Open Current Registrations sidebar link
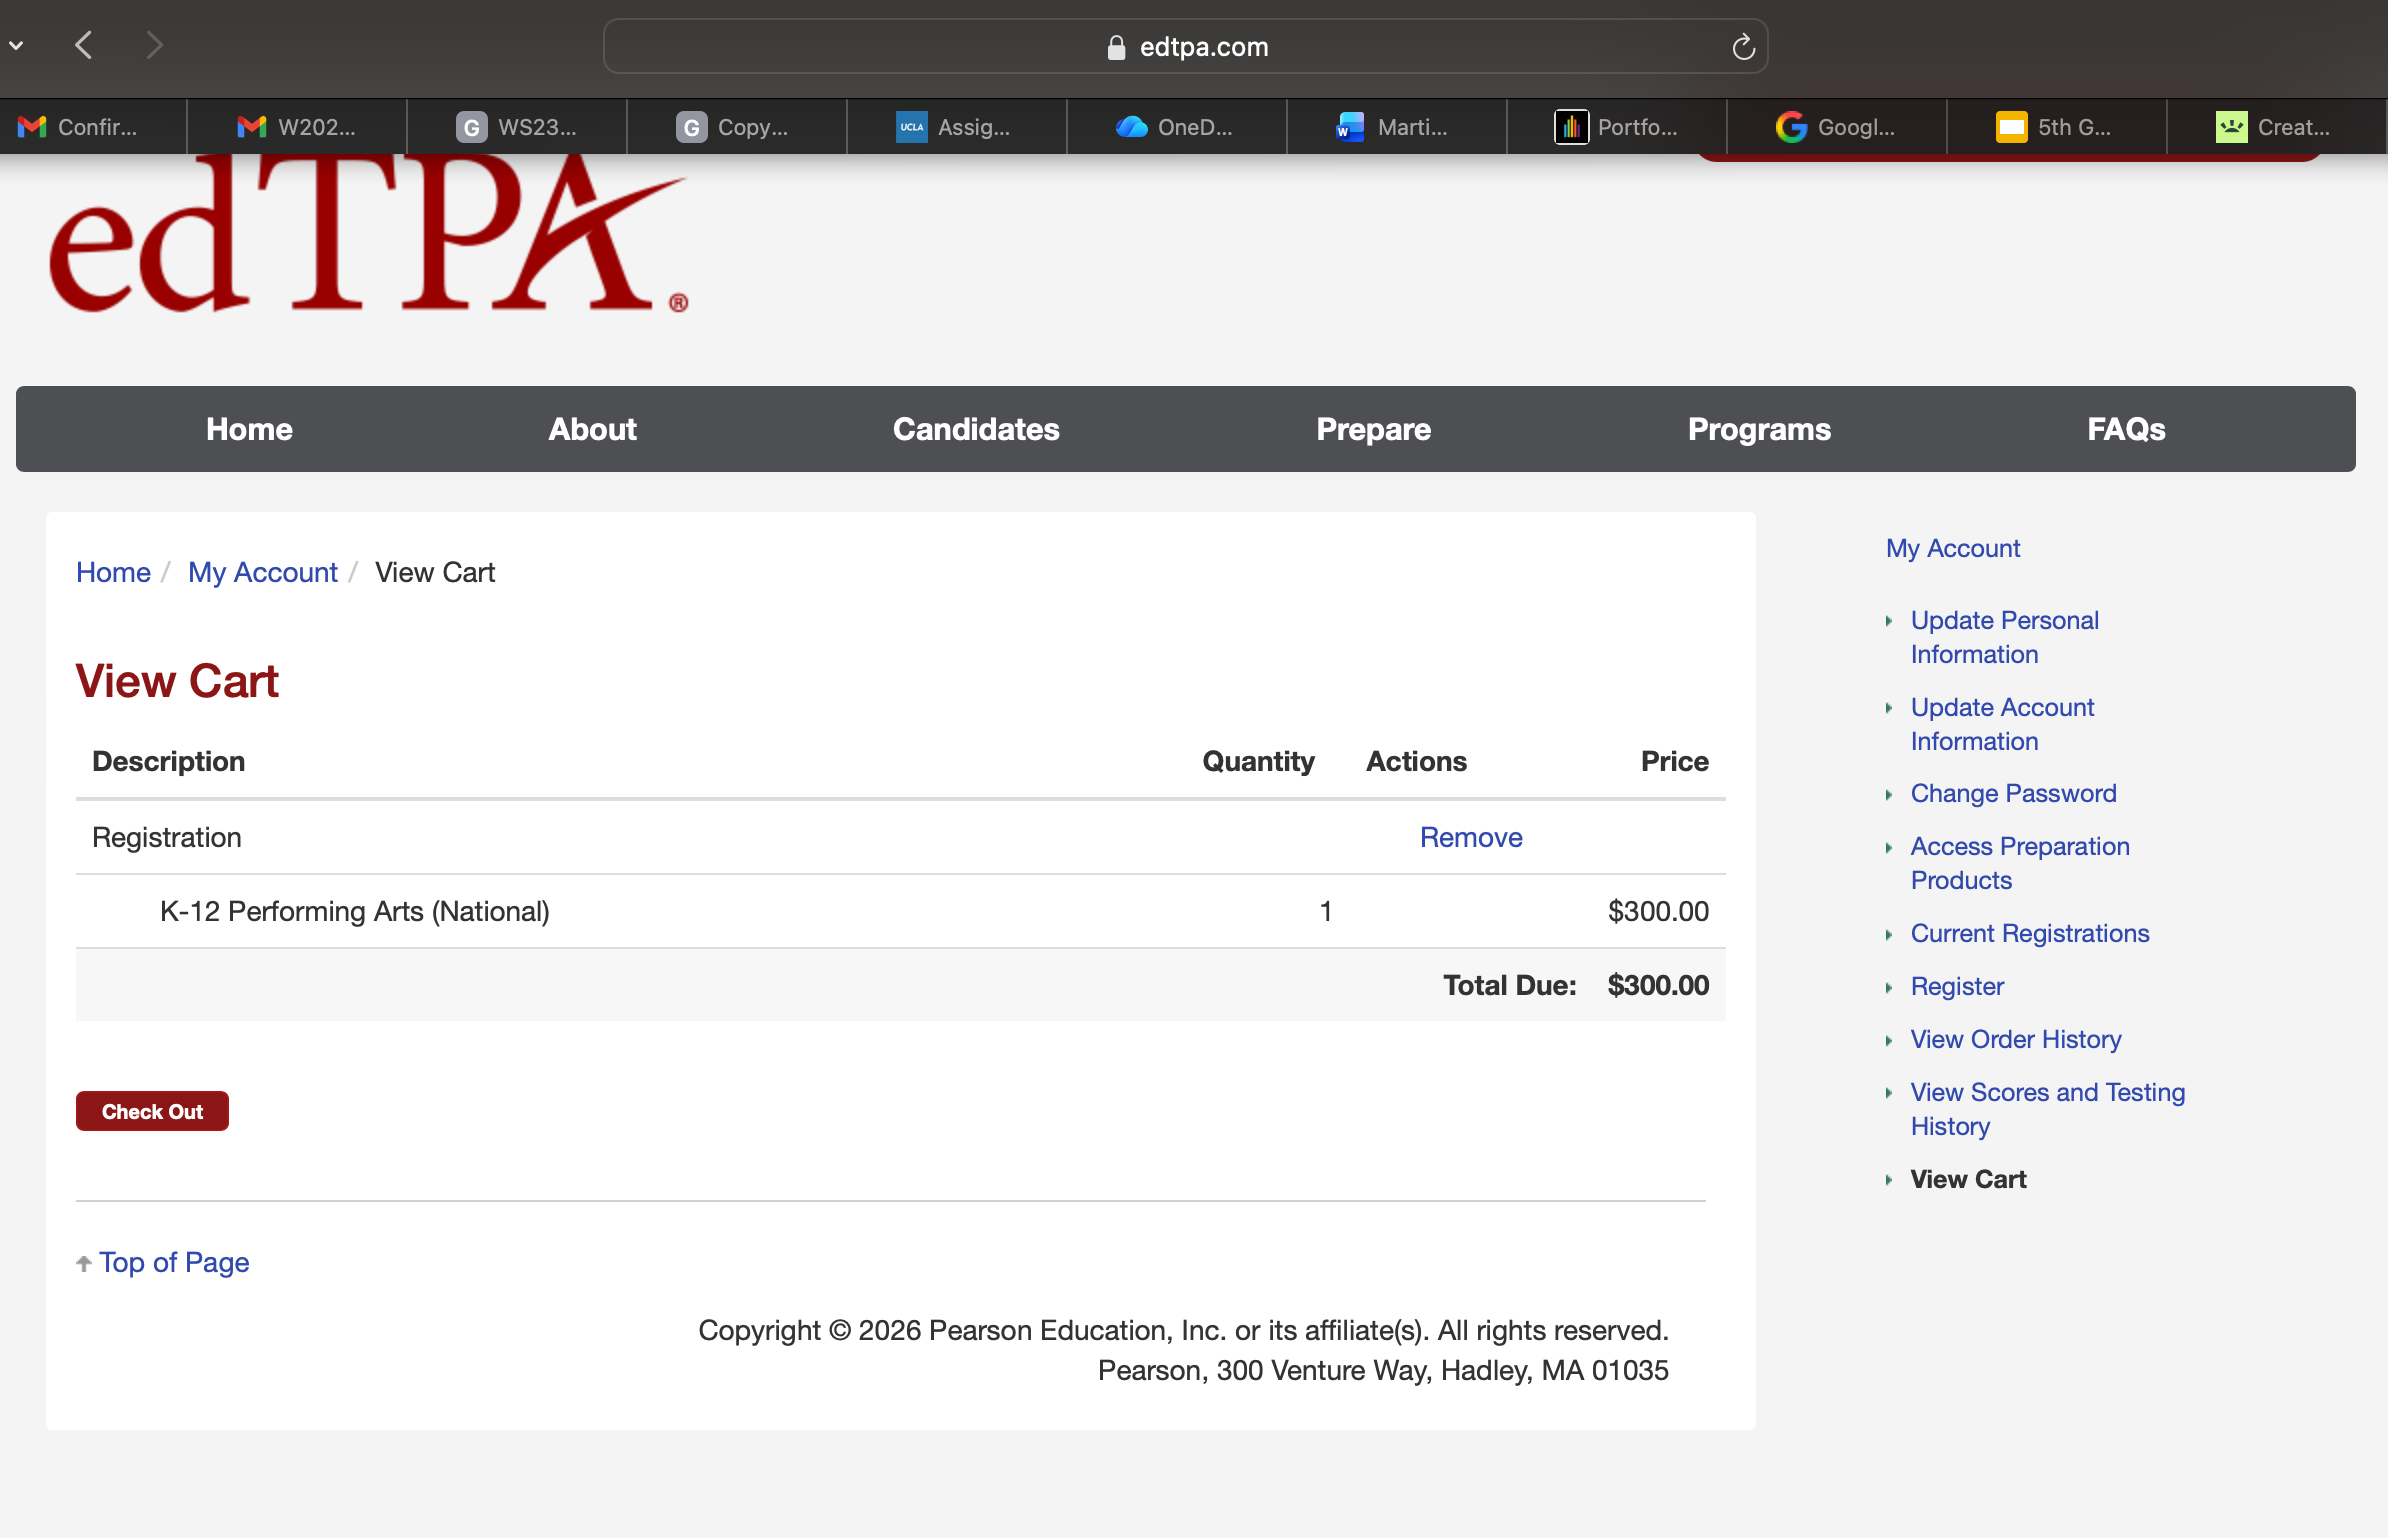 pyautogui.click(x=2029, y=933)
